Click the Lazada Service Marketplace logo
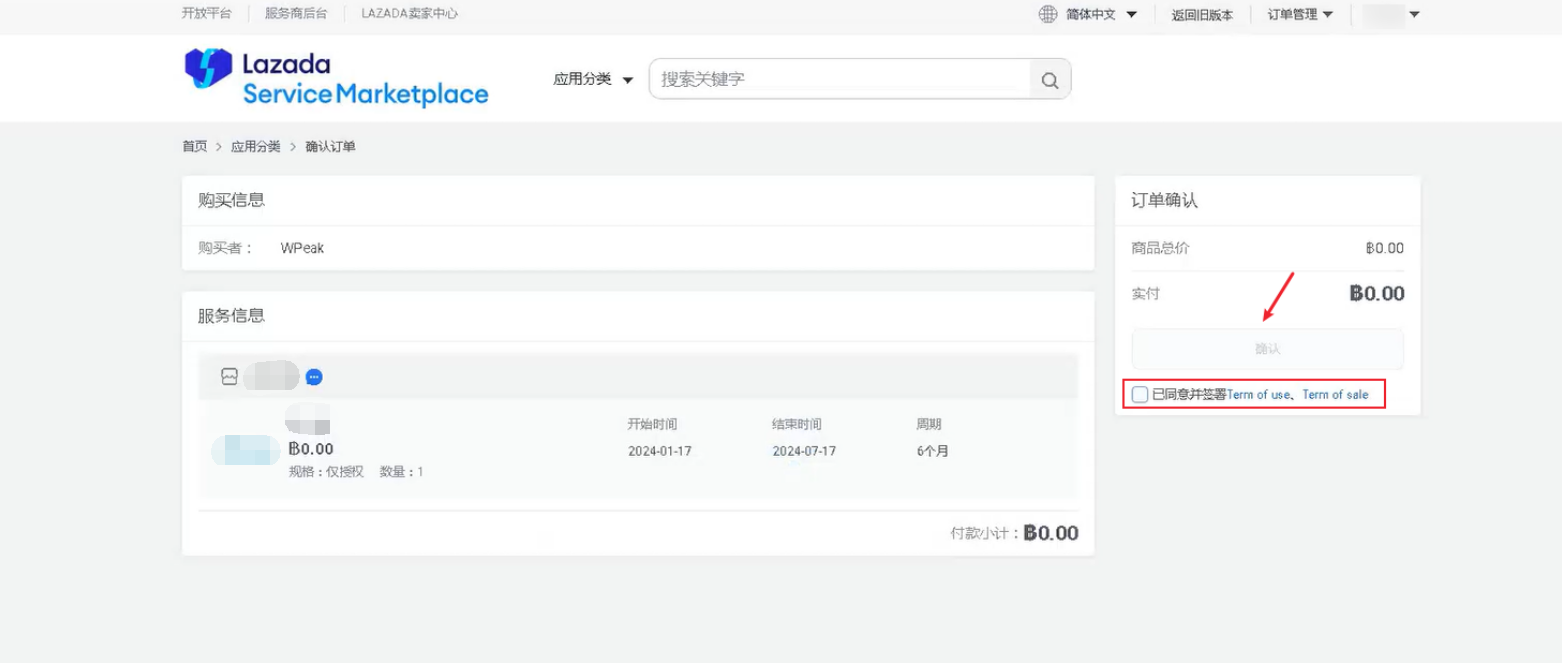Screen dimensions: 1562x663 (336, 78)
